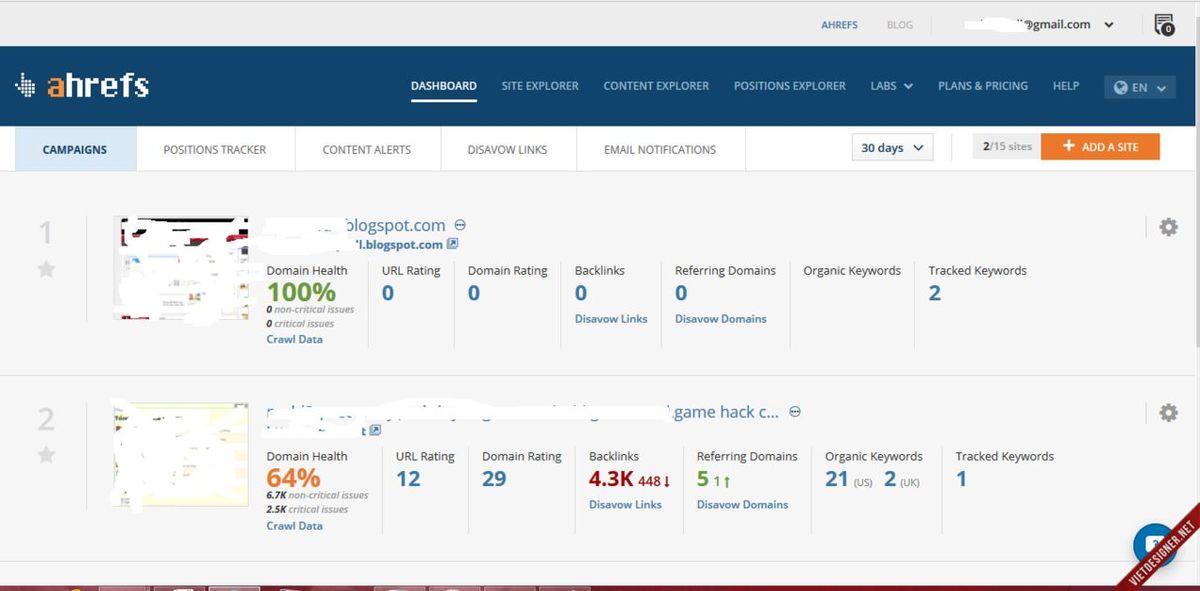Click the 6.7K non-critical issues text
Screen dimensions: 1200x591
[317, 495]
